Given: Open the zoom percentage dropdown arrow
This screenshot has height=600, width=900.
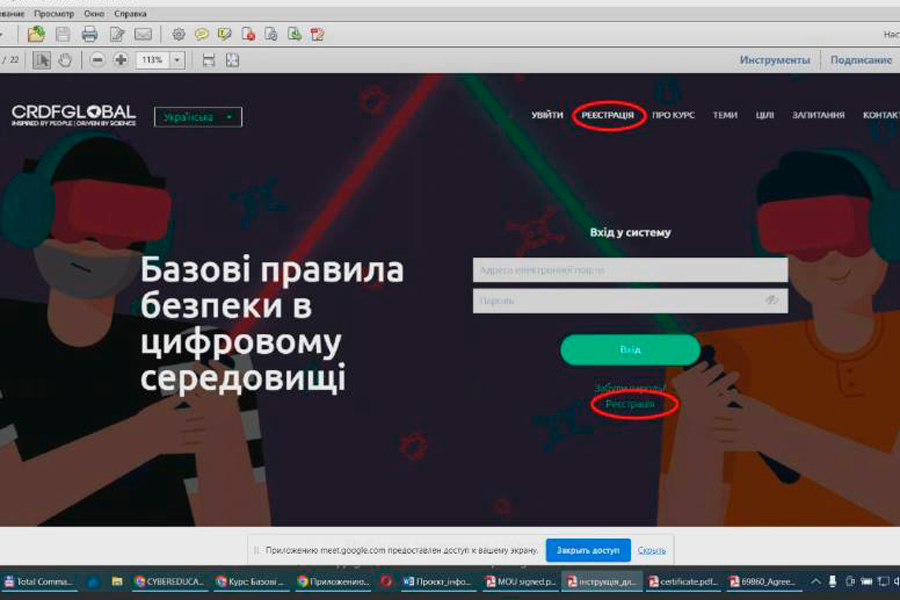Looking at the screenshot, I should pos(177,60).
